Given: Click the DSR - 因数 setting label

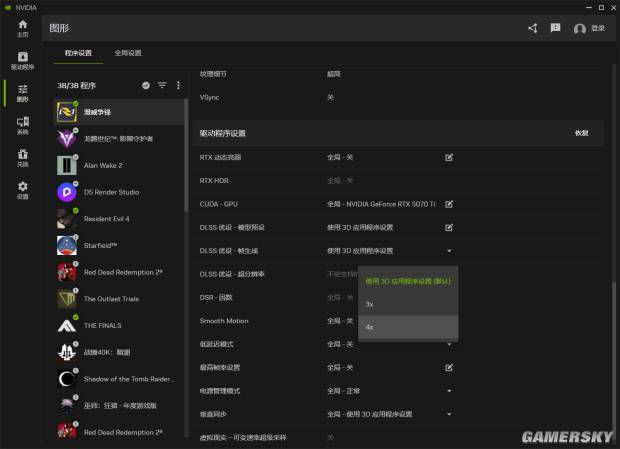Looking at the screenshot, I should pos(216,298).
